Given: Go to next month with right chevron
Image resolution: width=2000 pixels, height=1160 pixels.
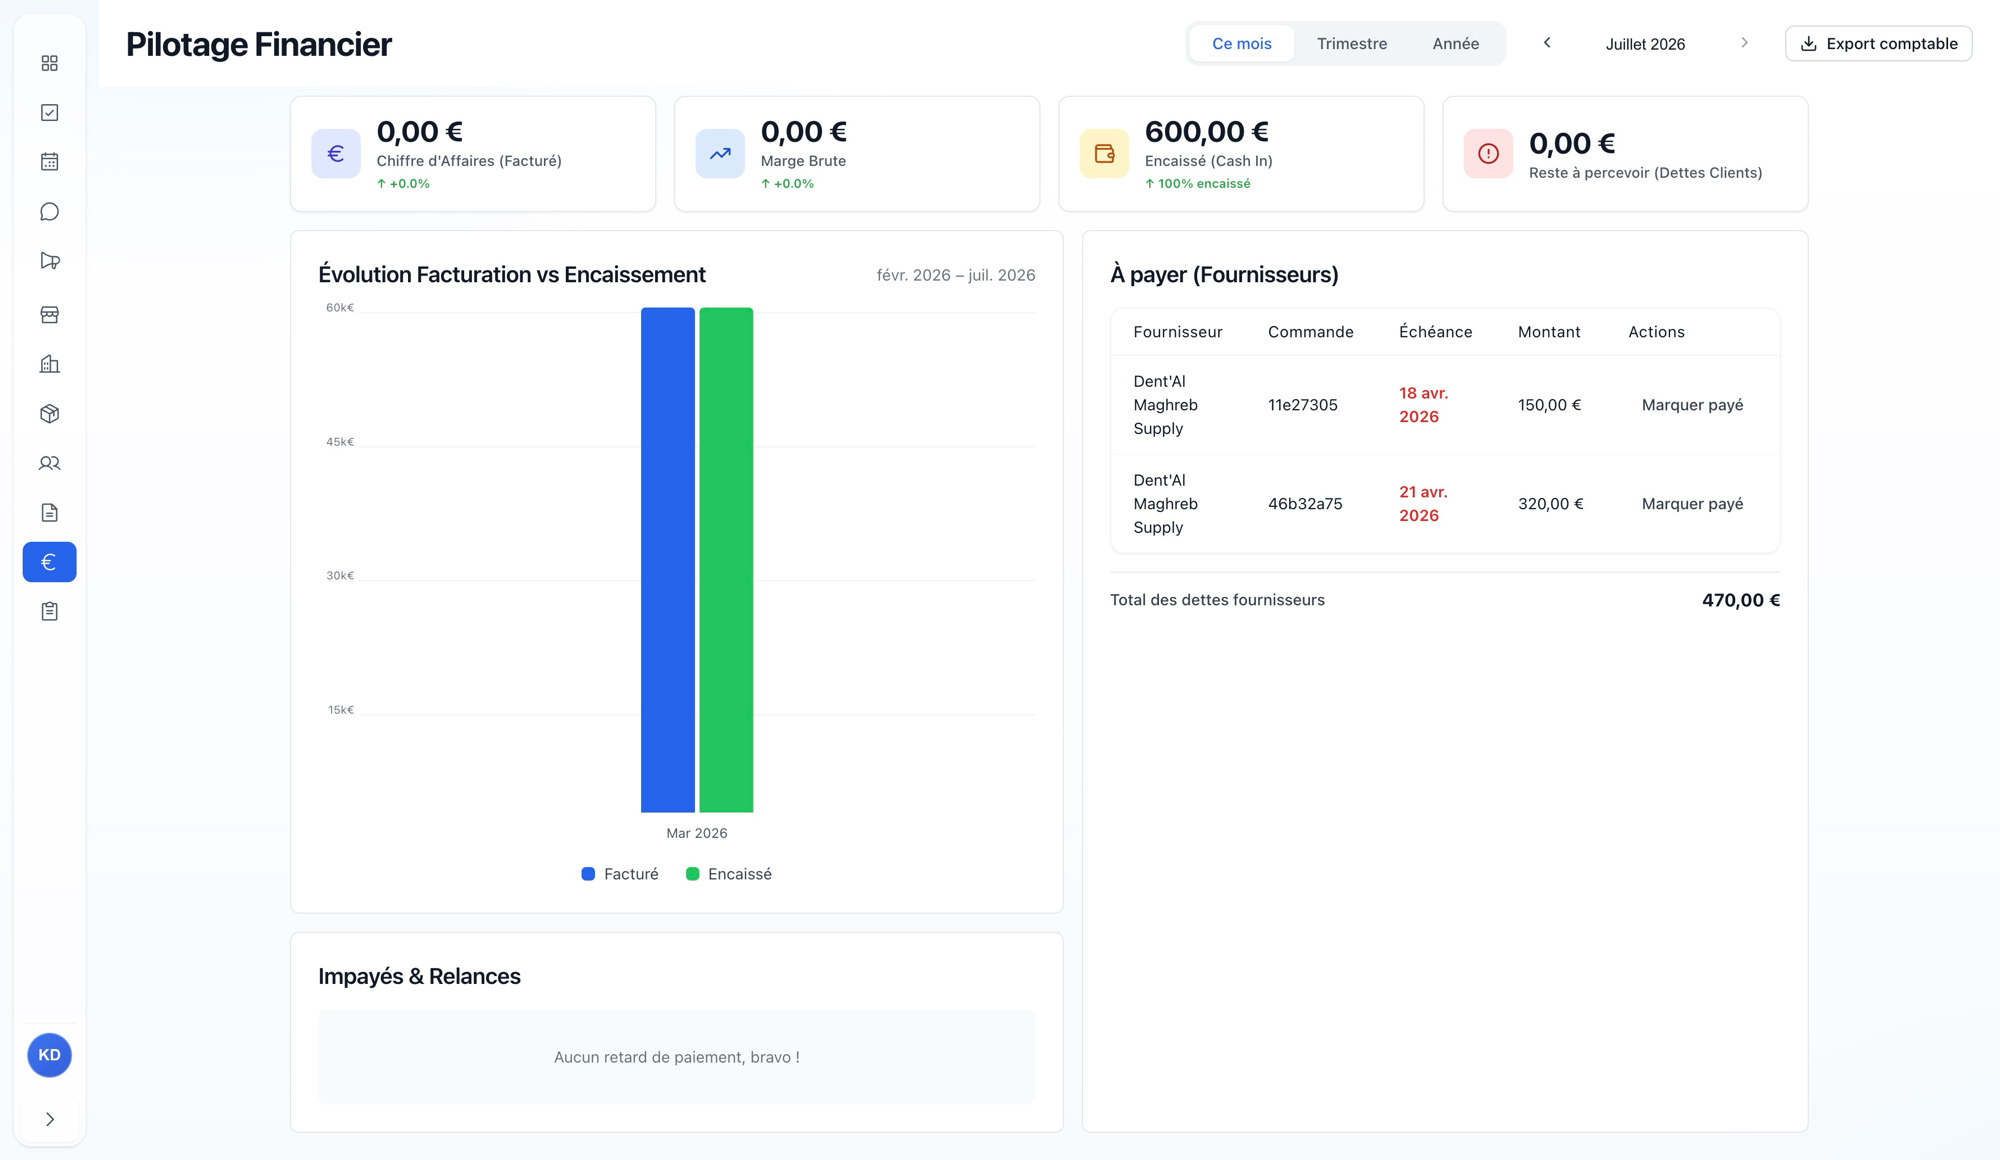Looking at the screenshot, I should tap(1744, 43).
